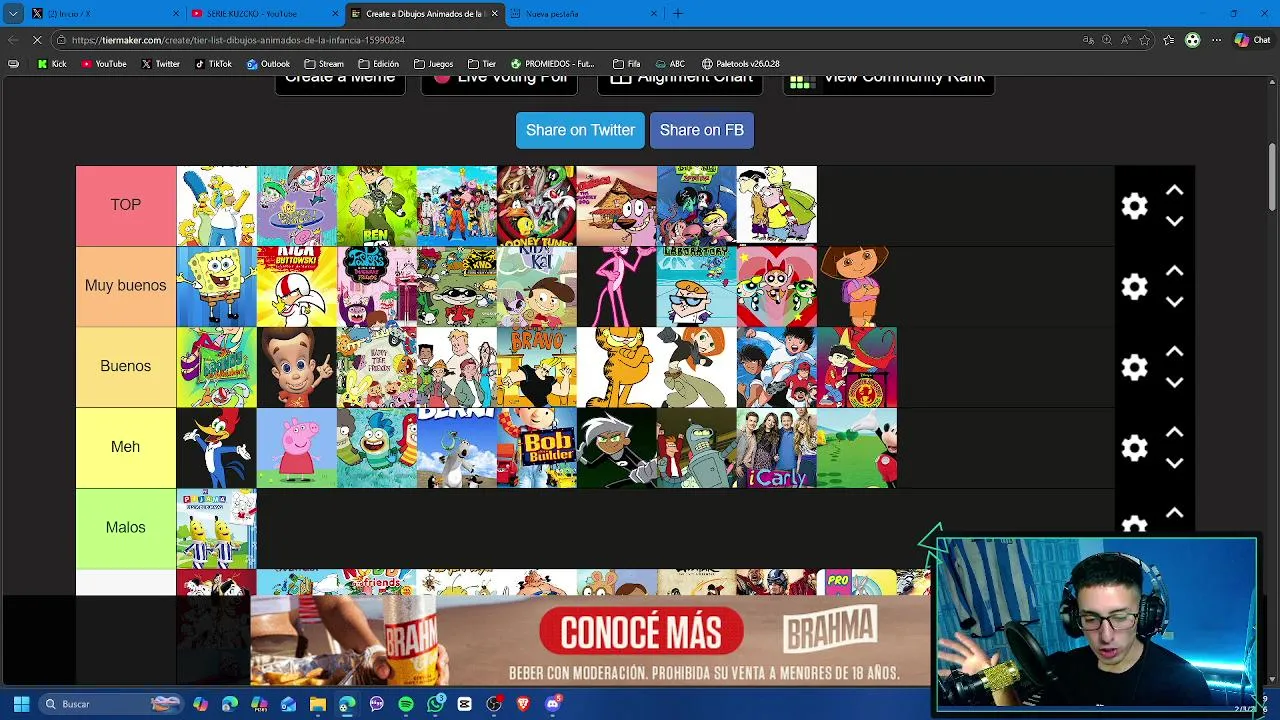Select the Malos tier label

126,527
